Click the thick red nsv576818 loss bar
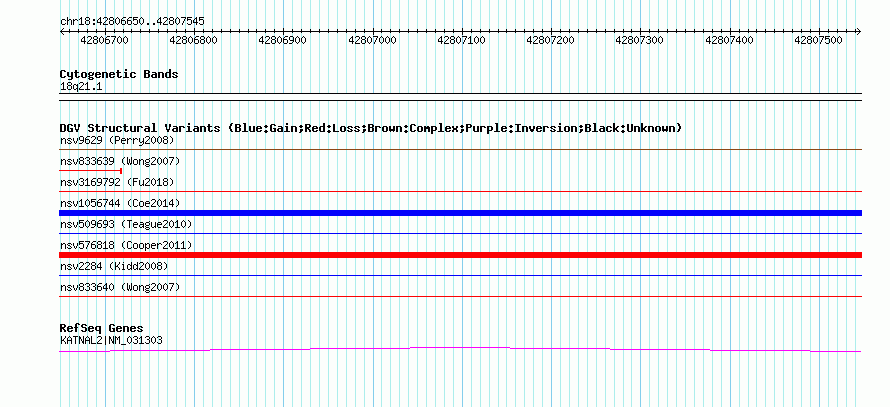This screenshot has height=407, width=890. (x=460, y=255)
